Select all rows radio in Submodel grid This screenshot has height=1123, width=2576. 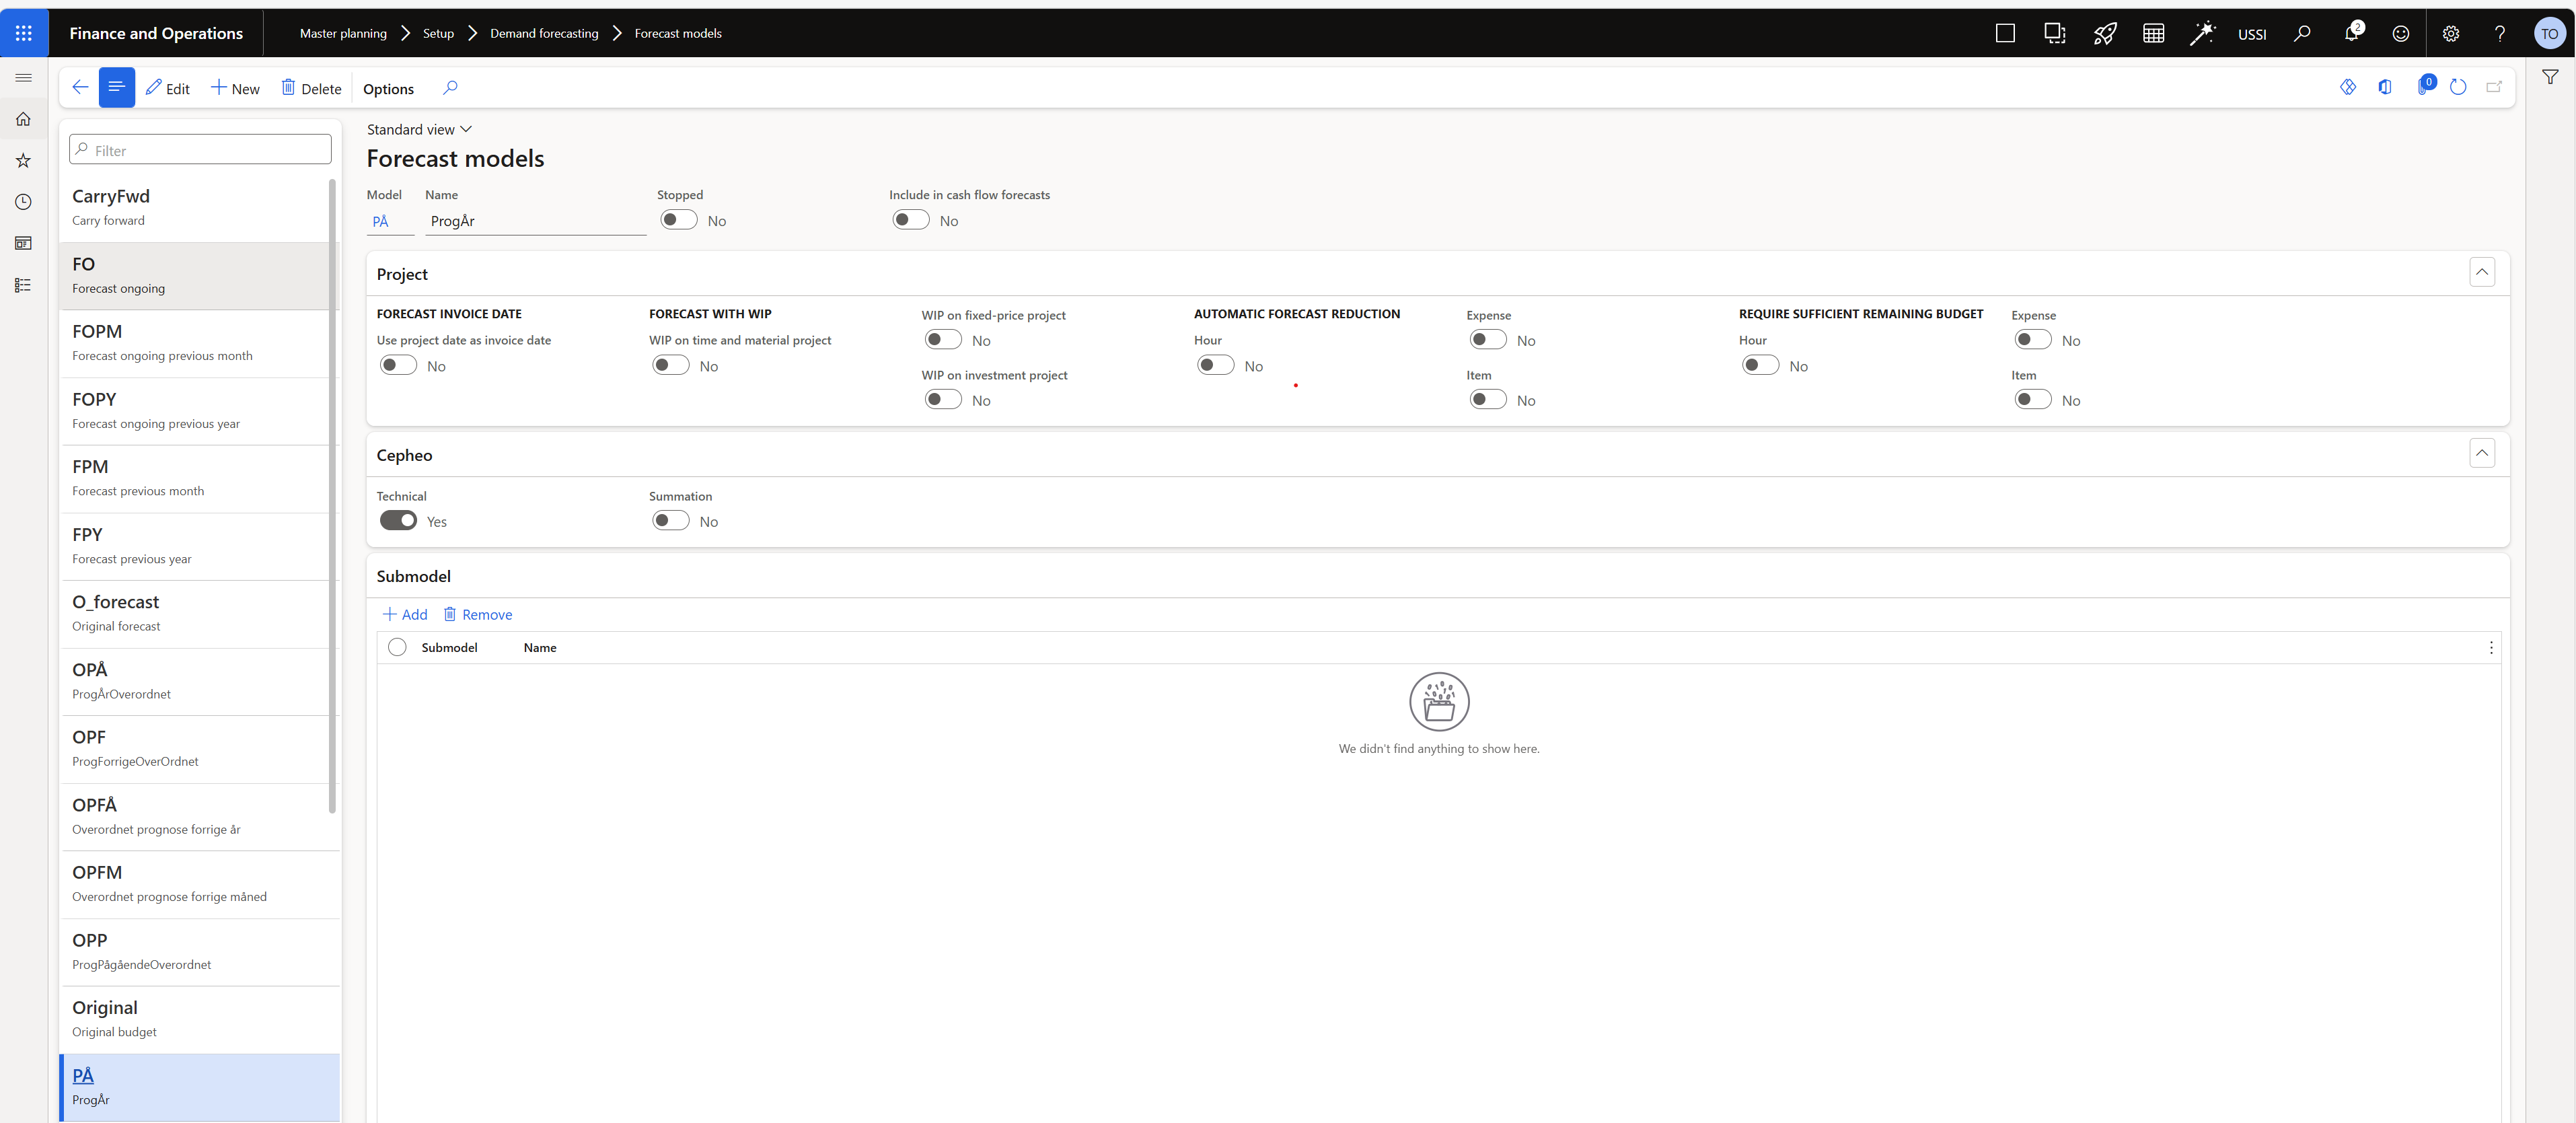pyautogui.click(x=397, y=647)
